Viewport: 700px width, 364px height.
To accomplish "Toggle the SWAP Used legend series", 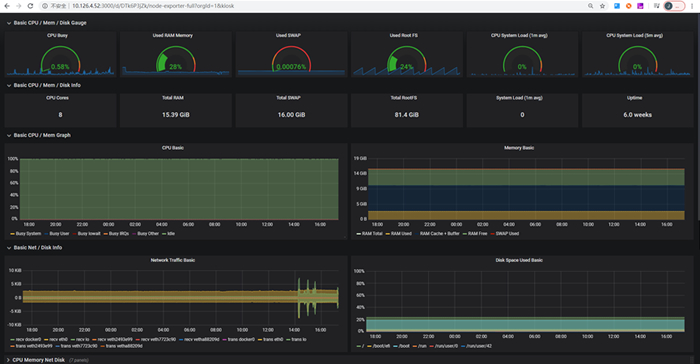I will coord(507,234).
